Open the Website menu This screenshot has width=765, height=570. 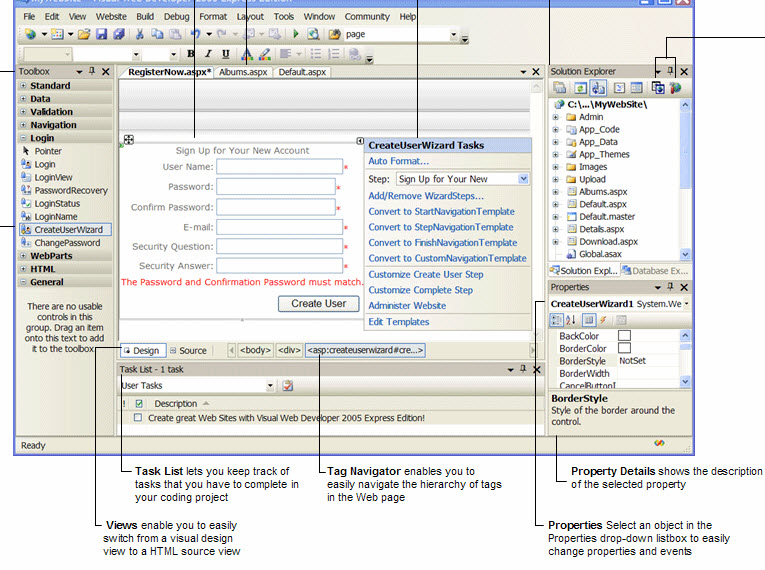point(111,17)
